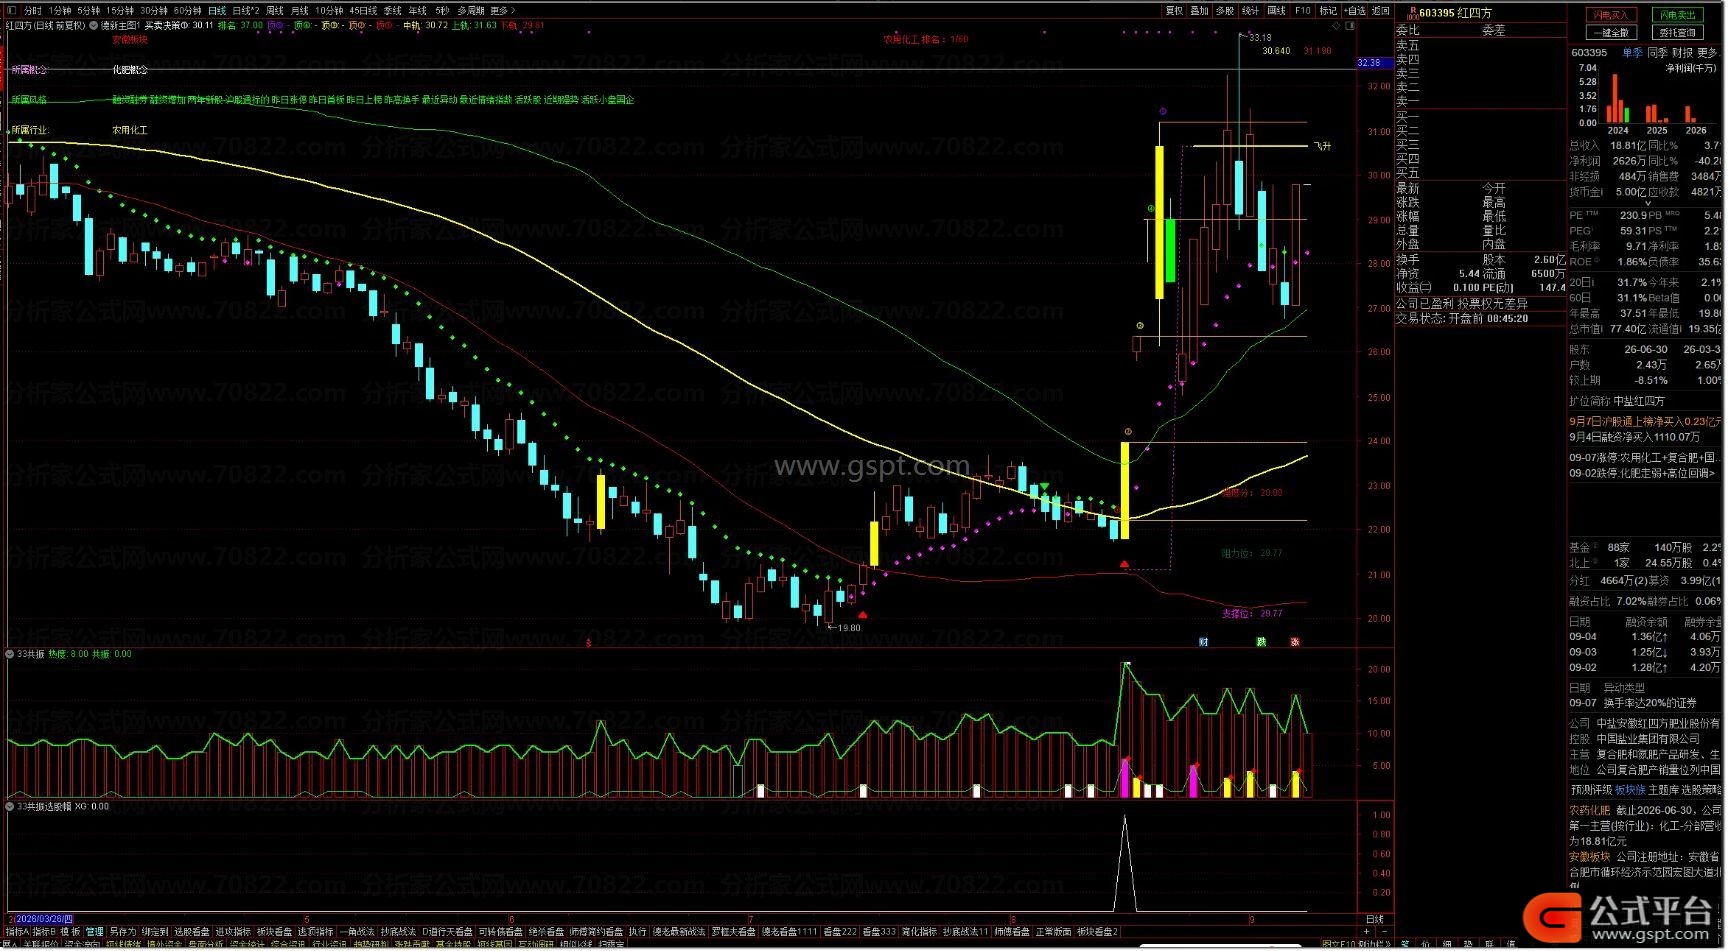
Task: Click the round indicator icon before 德新主图1
Action: [93, 25]
